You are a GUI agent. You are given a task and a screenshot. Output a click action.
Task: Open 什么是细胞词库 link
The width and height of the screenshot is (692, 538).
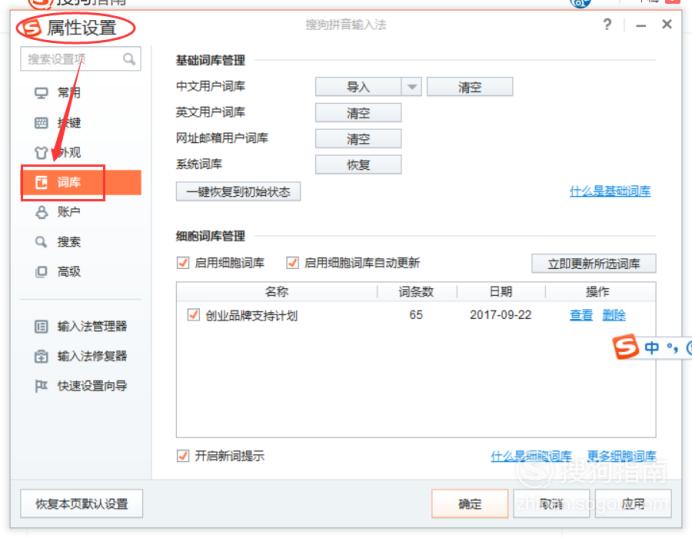point(531,455)
